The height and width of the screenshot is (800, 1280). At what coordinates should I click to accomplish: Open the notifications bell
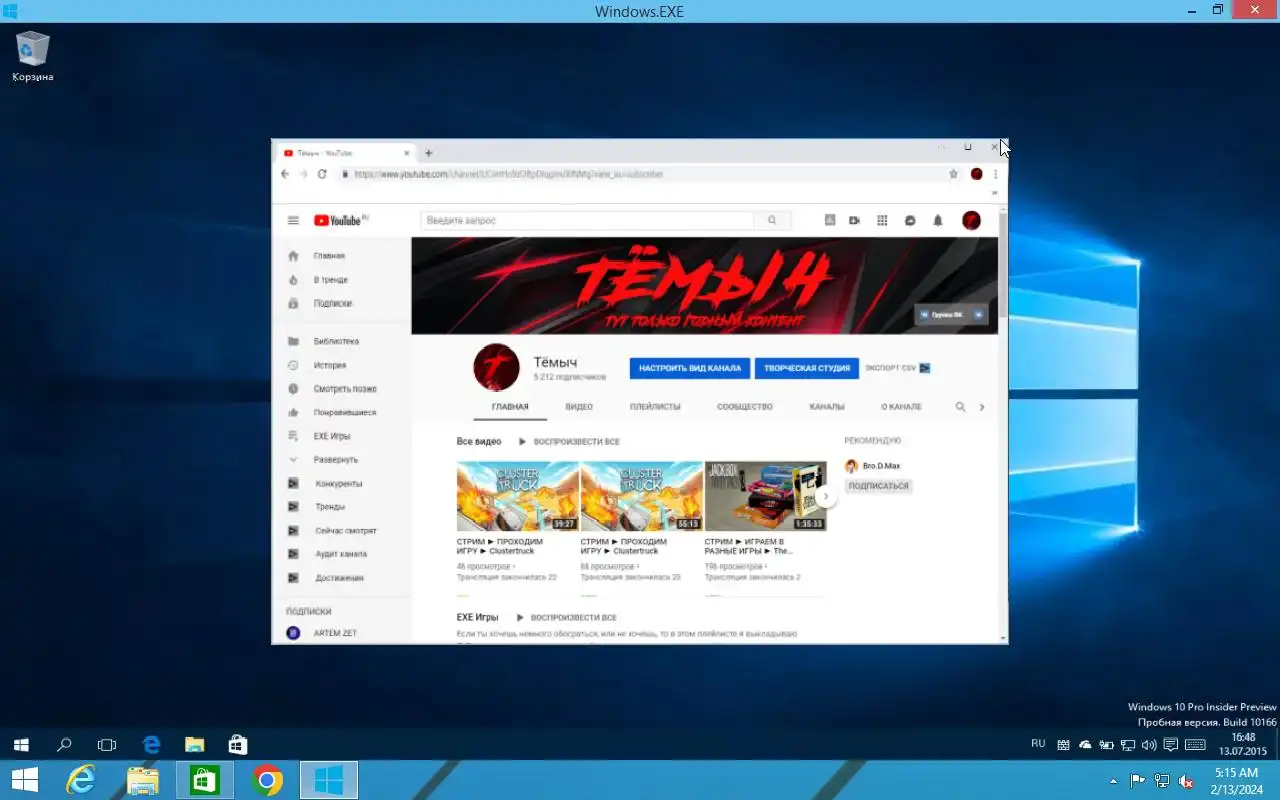click(x=938, y=220)
